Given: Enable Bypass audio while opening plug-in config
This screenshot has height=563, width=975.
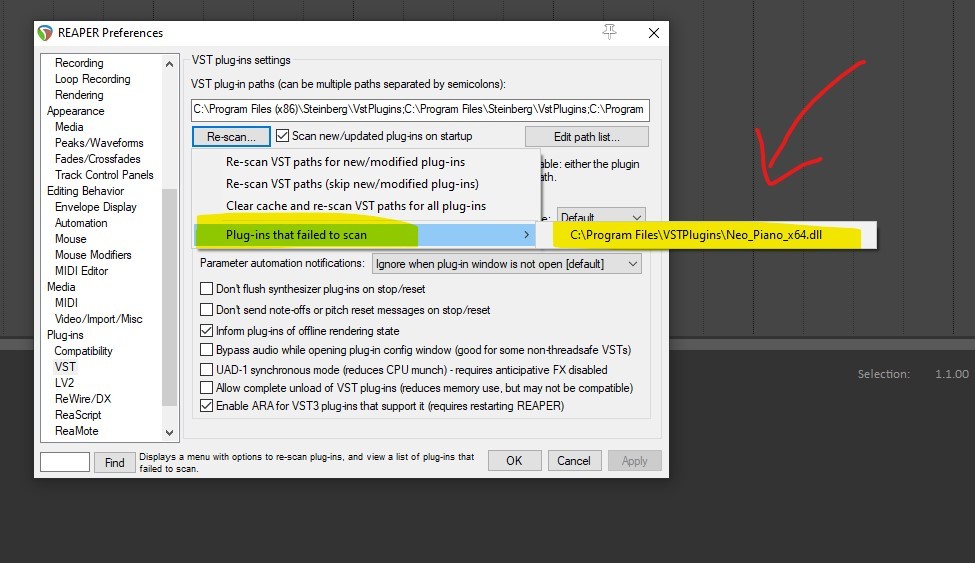Looking at the screenshot, I should (206, 350).
